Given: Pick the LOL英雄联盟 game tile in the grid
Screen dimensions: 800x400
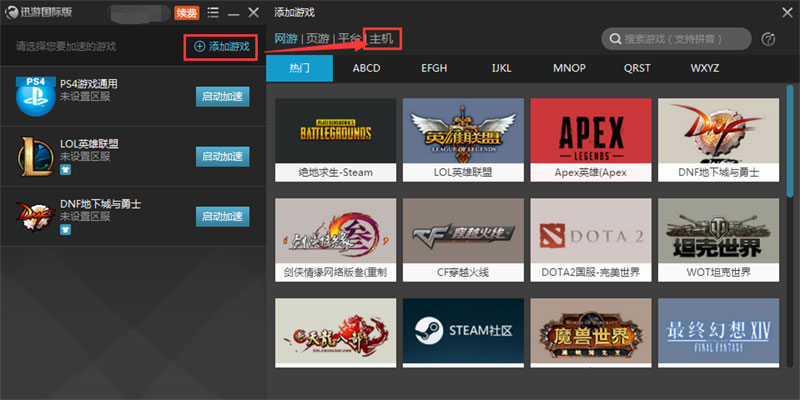Looking at the screenshot, I should pos(463,140).
